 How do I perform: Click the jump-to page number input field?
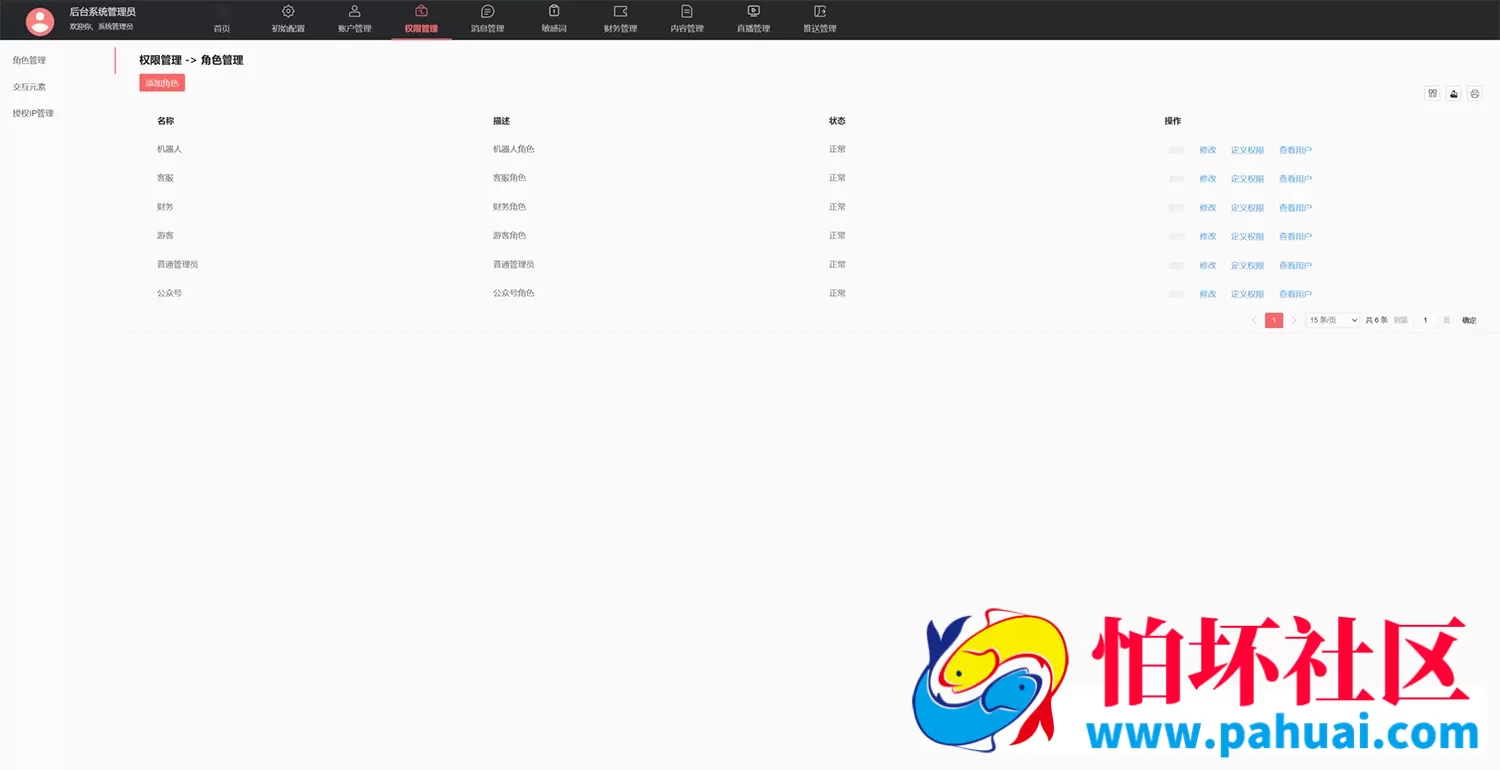(1425, 320)
